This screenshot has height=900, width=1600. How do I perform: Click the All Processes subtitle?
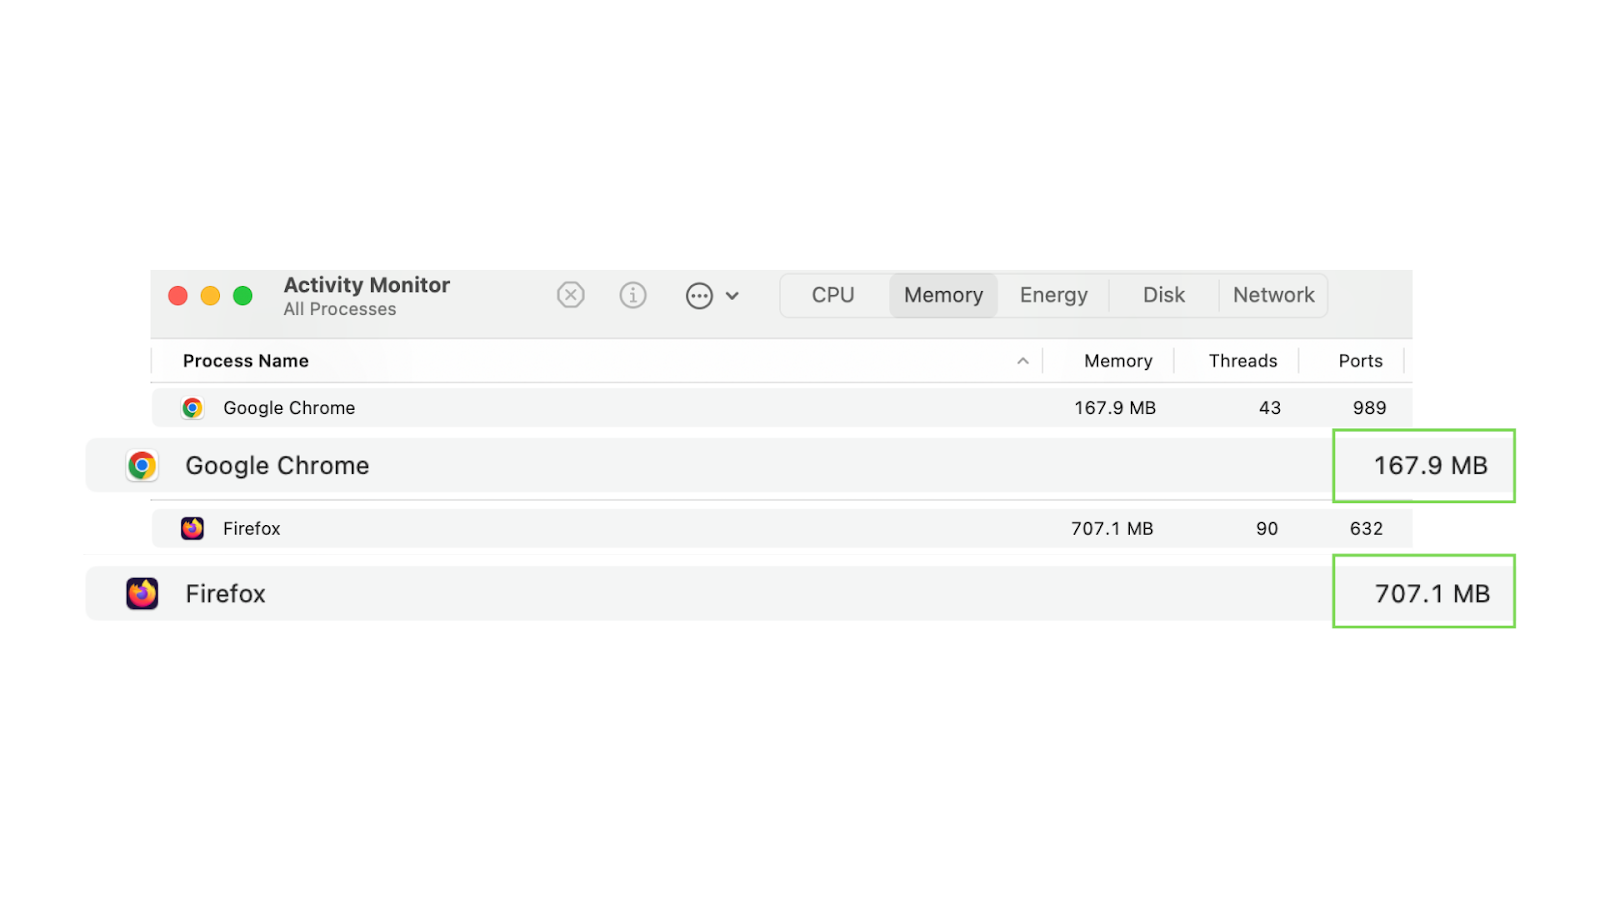(x=339, y=310)
